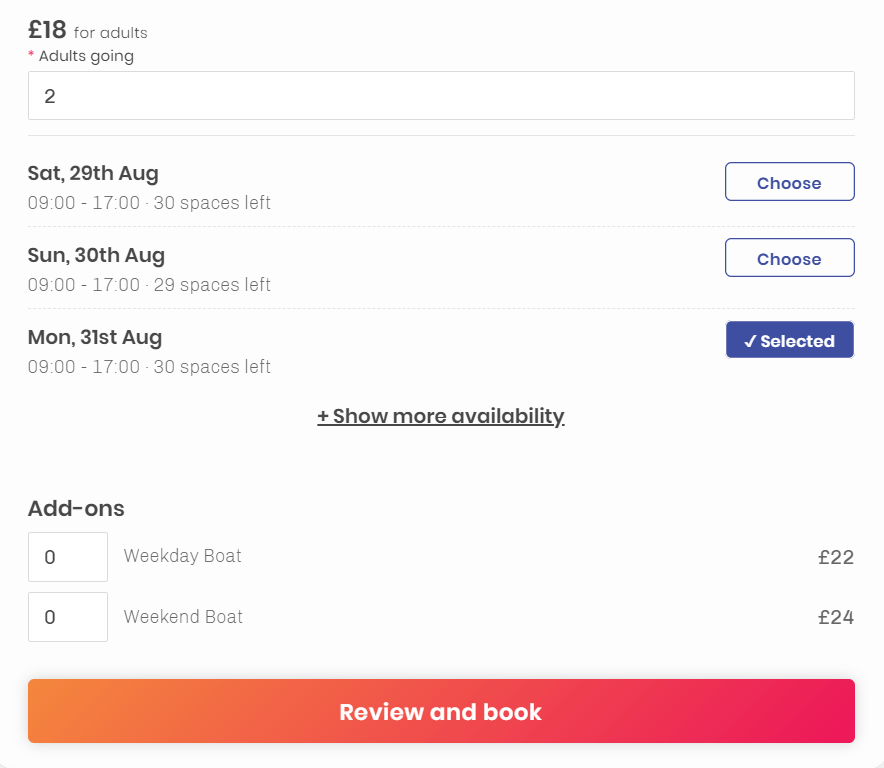Choose the Sun, 30th Aug date
The width and height of the screenshot is (884, 768).
pyautogui.click(x=789, y=258)
